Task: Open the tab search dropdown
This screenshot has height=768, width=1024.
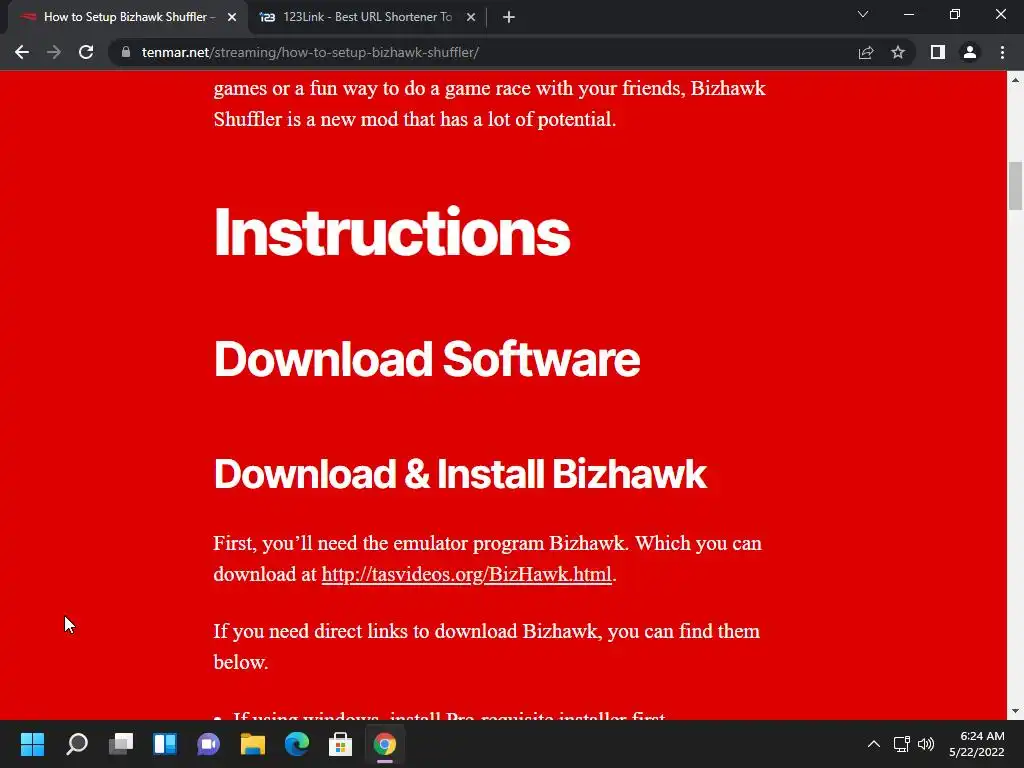Action: (863, 14)
